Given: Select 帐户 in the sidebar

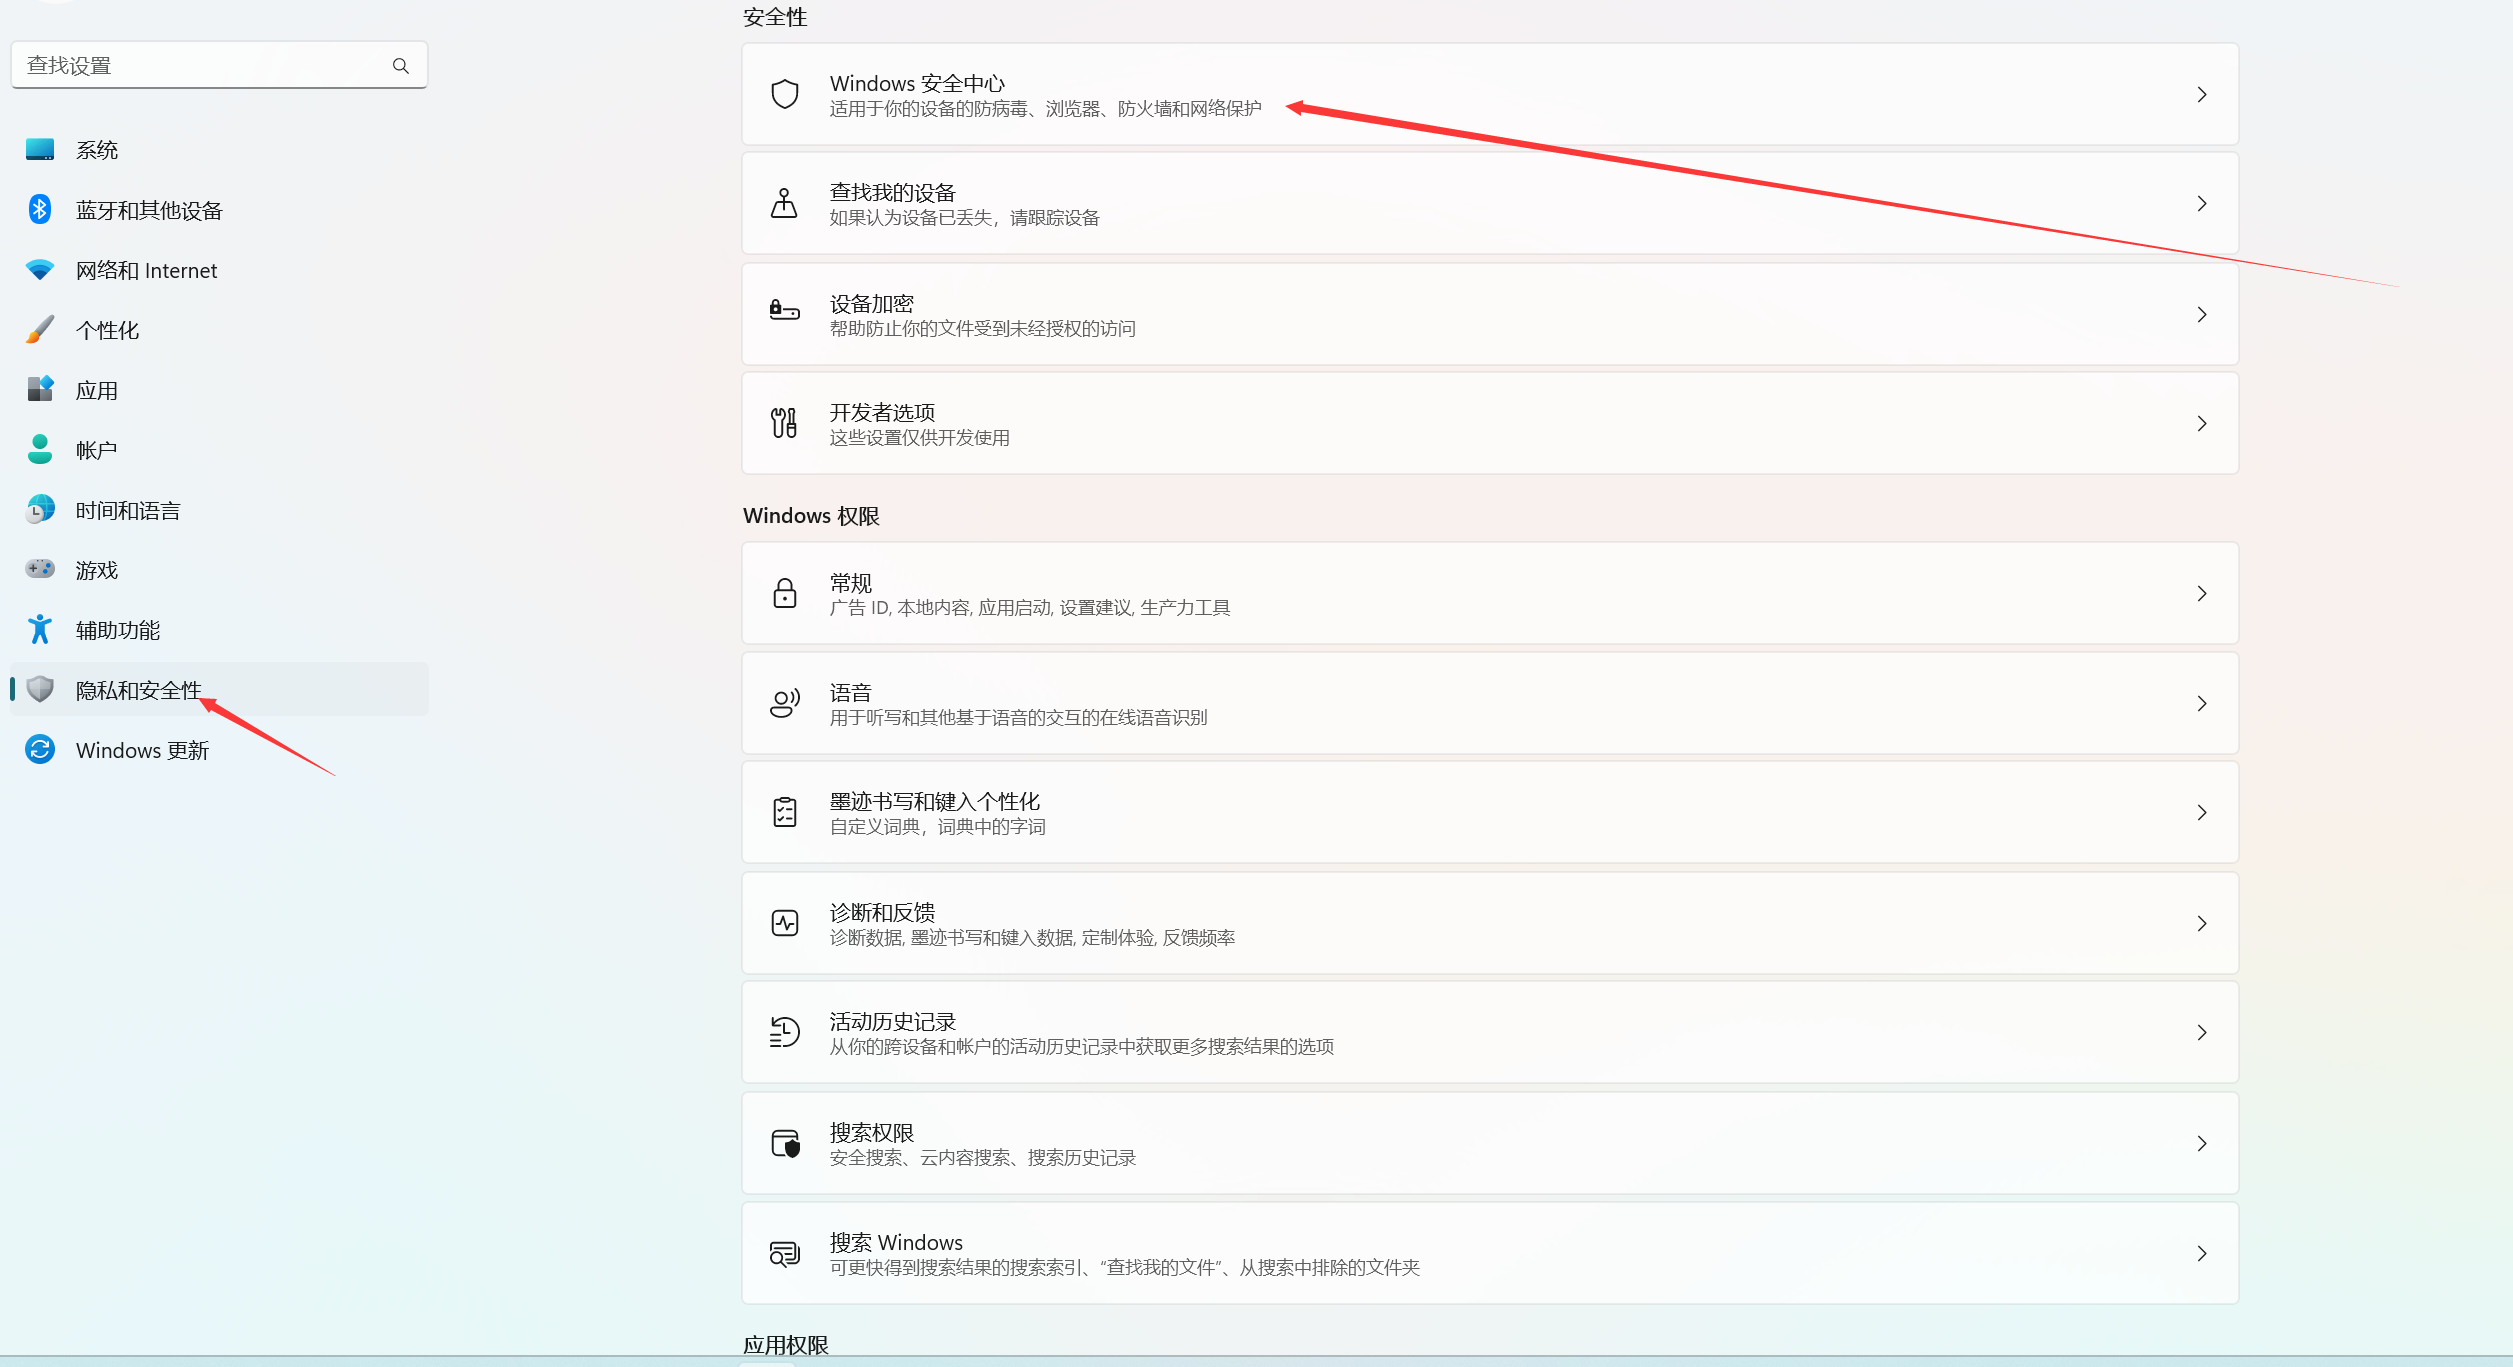Looking at the screenshot, I should pyautogui.click(x=219, y=450).
